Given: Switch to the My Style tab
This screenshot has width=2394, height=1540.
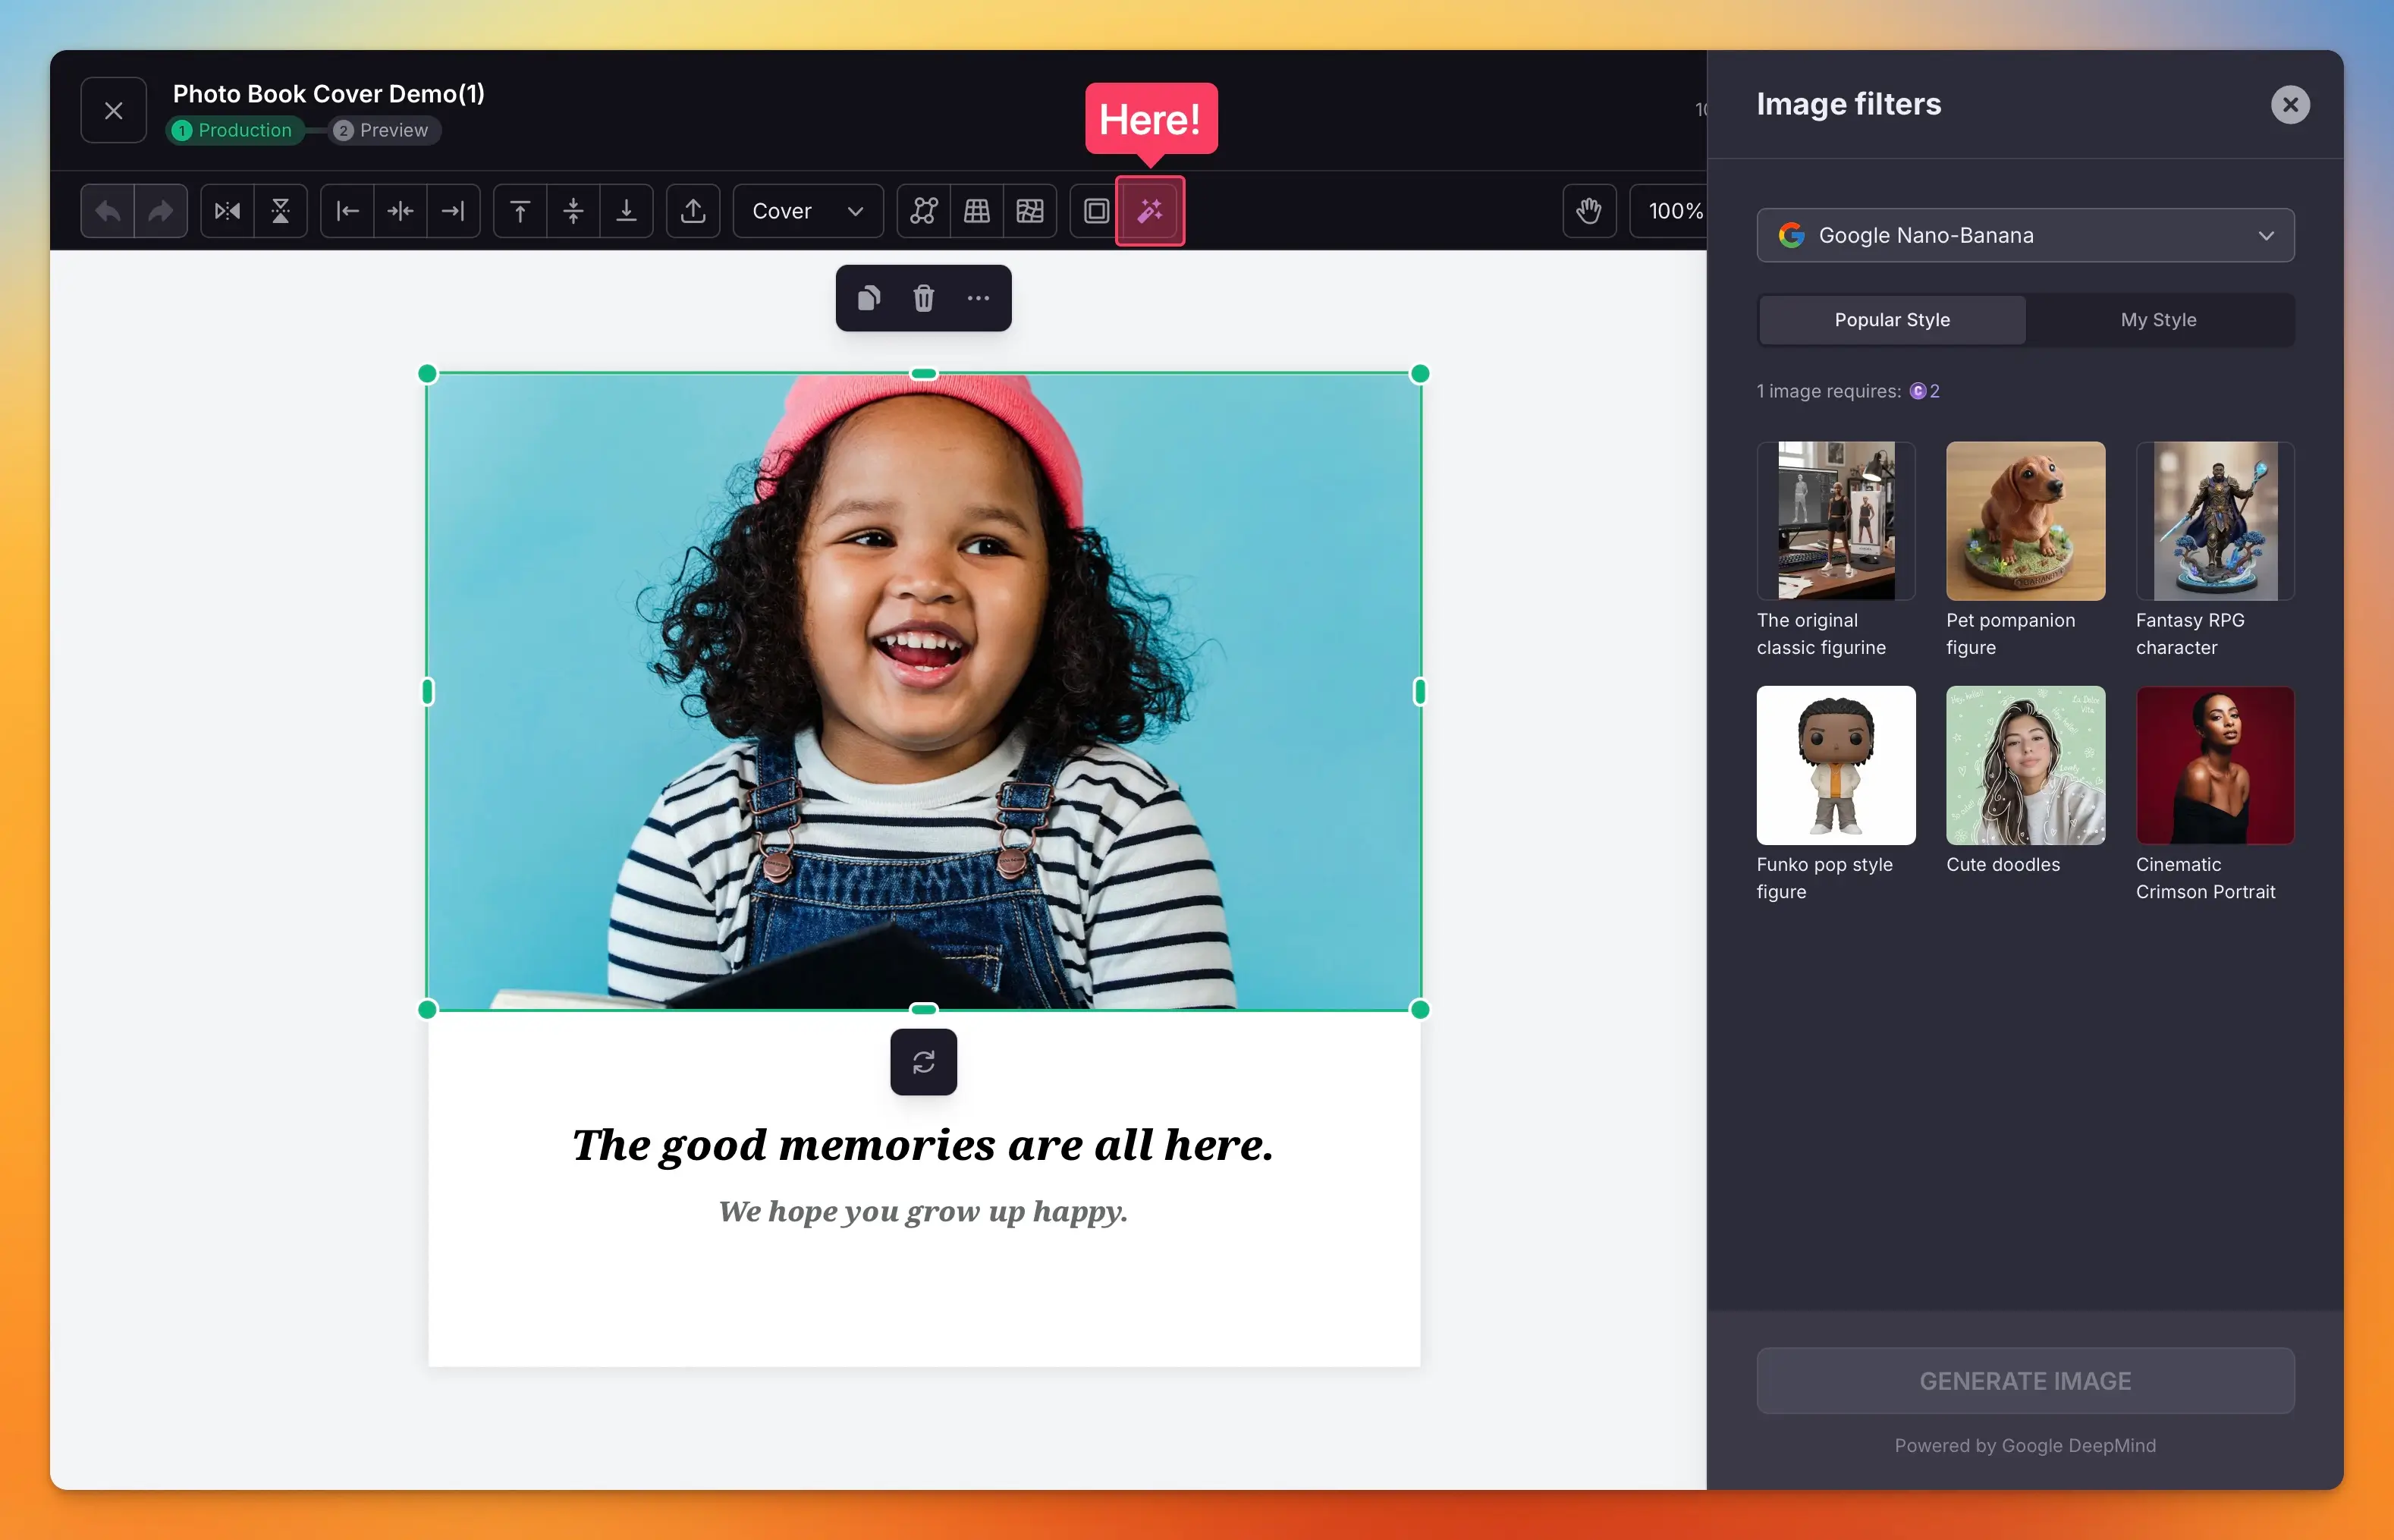Looking at the screenshot, I should [x=2158, y=320].
